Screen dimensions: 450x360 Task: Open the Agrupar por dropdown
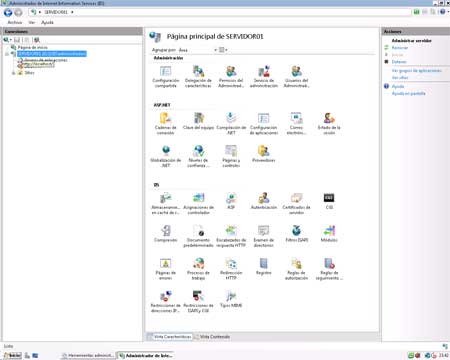tap(198, 50)
